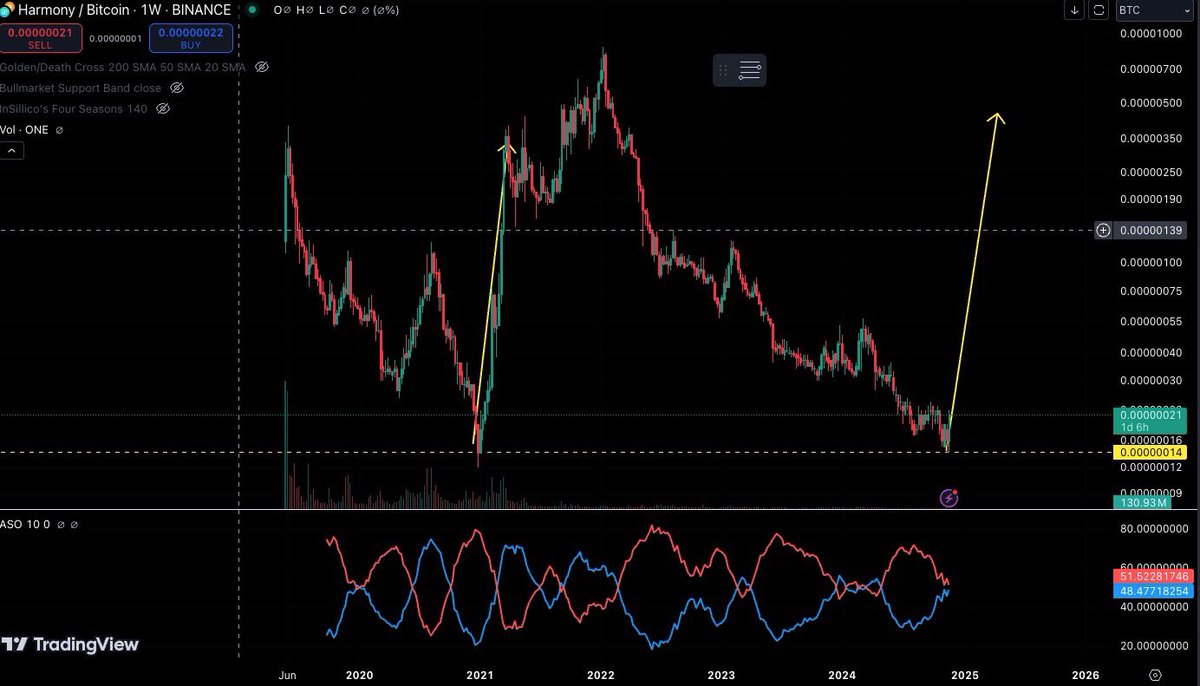
Task: Click the plus icon beside 0.00000139
Action: tap(1103, 230)
